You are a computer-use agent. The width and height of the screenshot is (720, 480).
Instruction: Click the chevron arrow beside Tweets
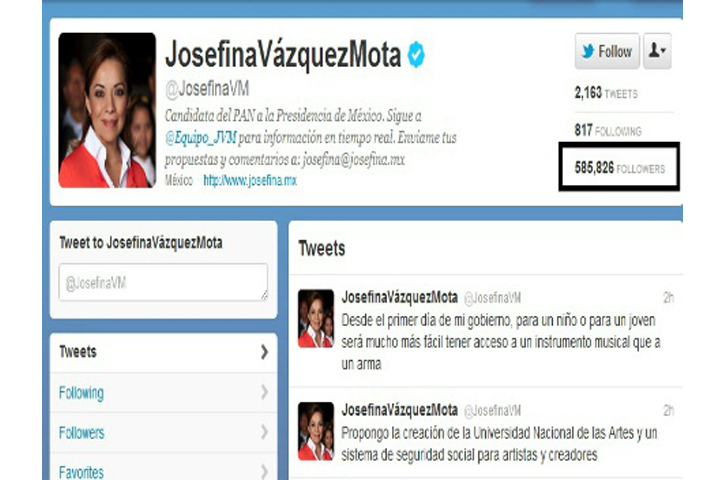pos(264,352)
